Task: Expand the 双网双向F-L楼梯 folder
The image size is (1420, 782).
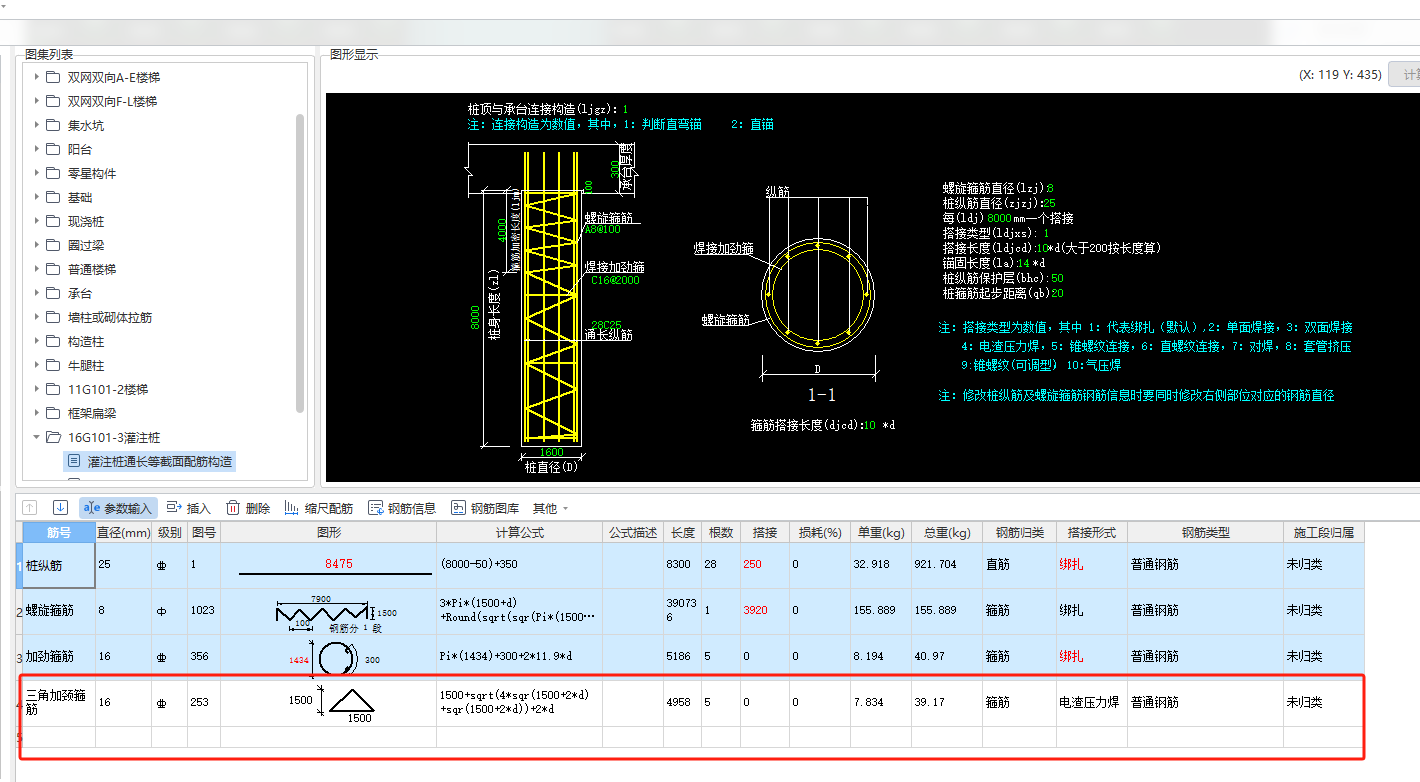Action: click(37, 101)
